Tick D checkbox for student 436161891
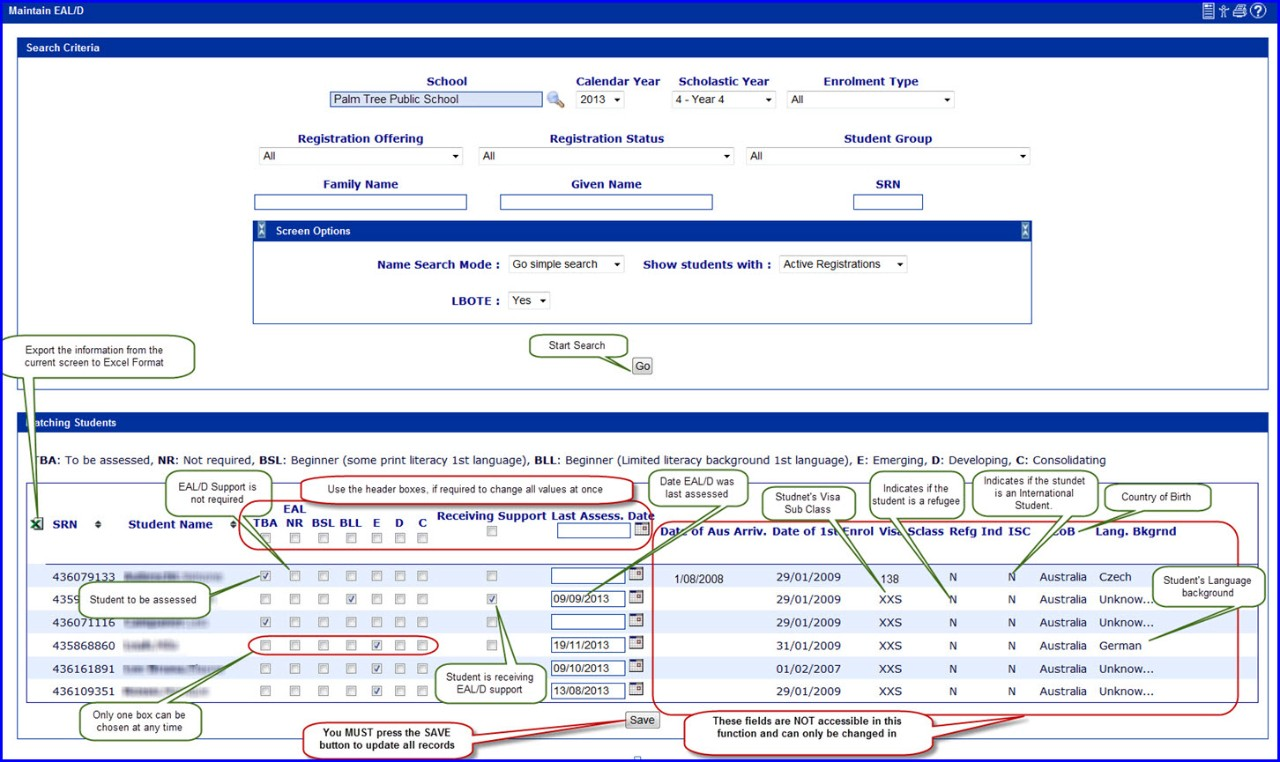Screen dimensions: 1280x762 [x=400, y=668]
